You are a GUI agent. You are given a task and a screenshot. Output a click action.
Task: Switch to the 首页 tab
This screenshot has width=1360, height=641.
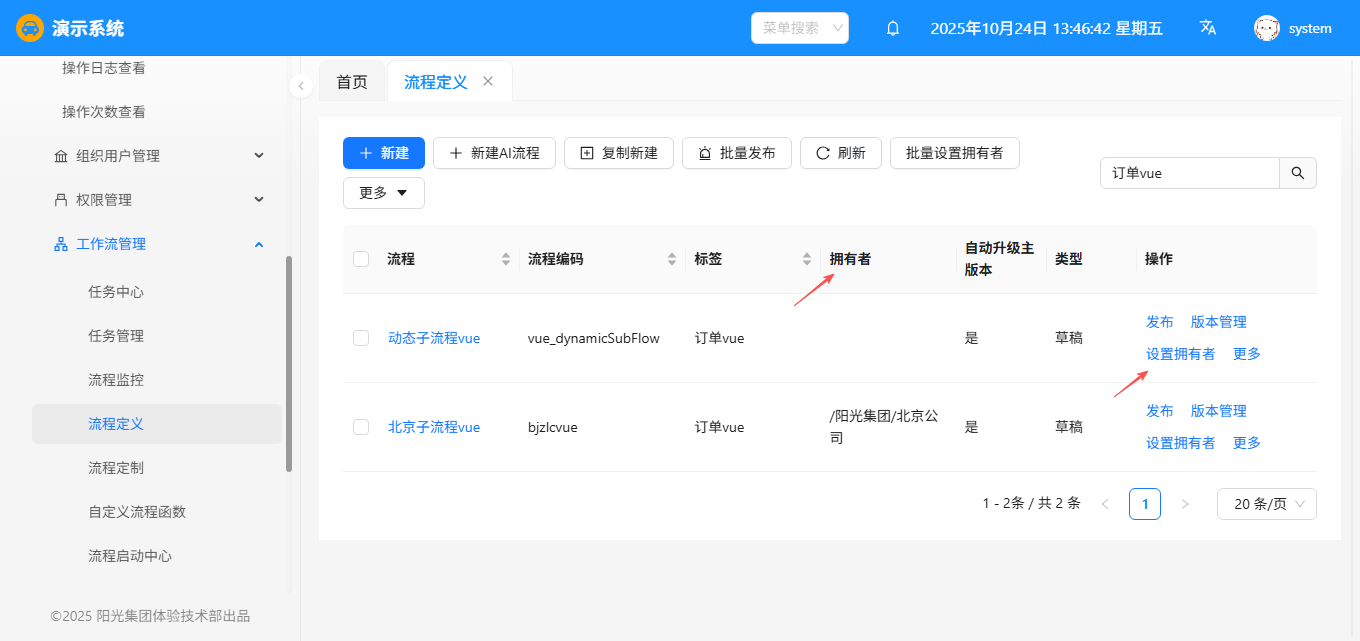point(352,82)
